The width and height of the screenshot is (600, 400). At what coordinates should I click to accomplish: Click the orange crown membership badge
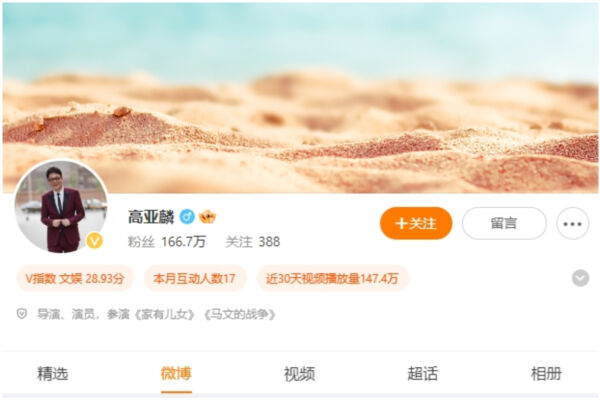207,217
